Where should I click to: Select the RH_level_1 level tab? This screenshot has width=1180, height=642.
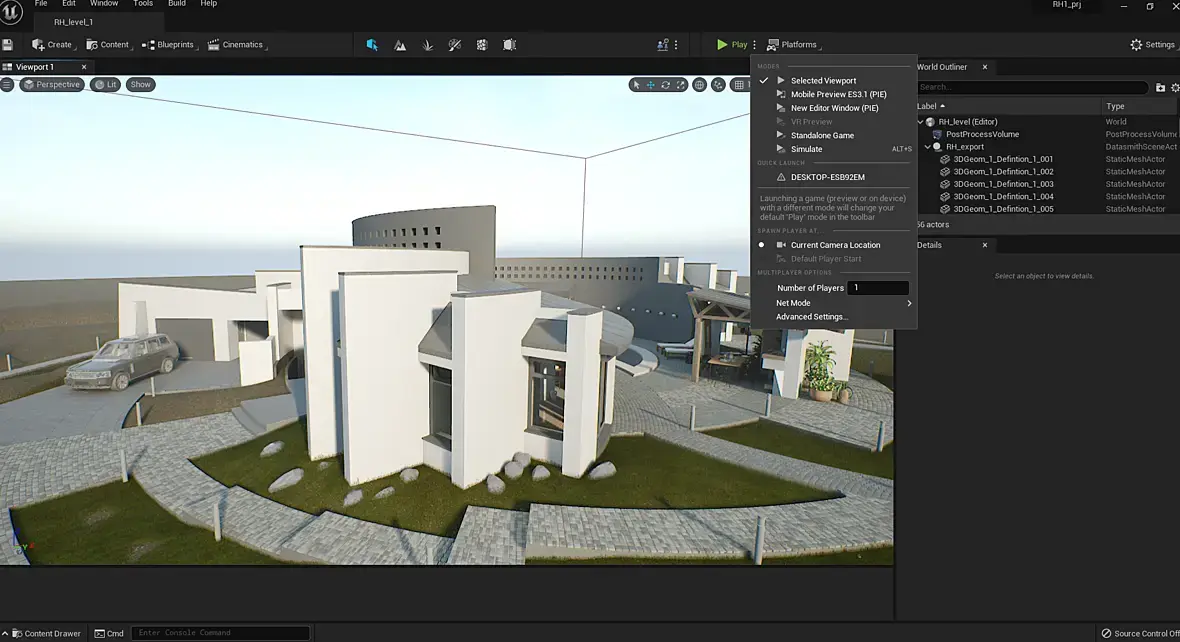(x=73, y=22)
